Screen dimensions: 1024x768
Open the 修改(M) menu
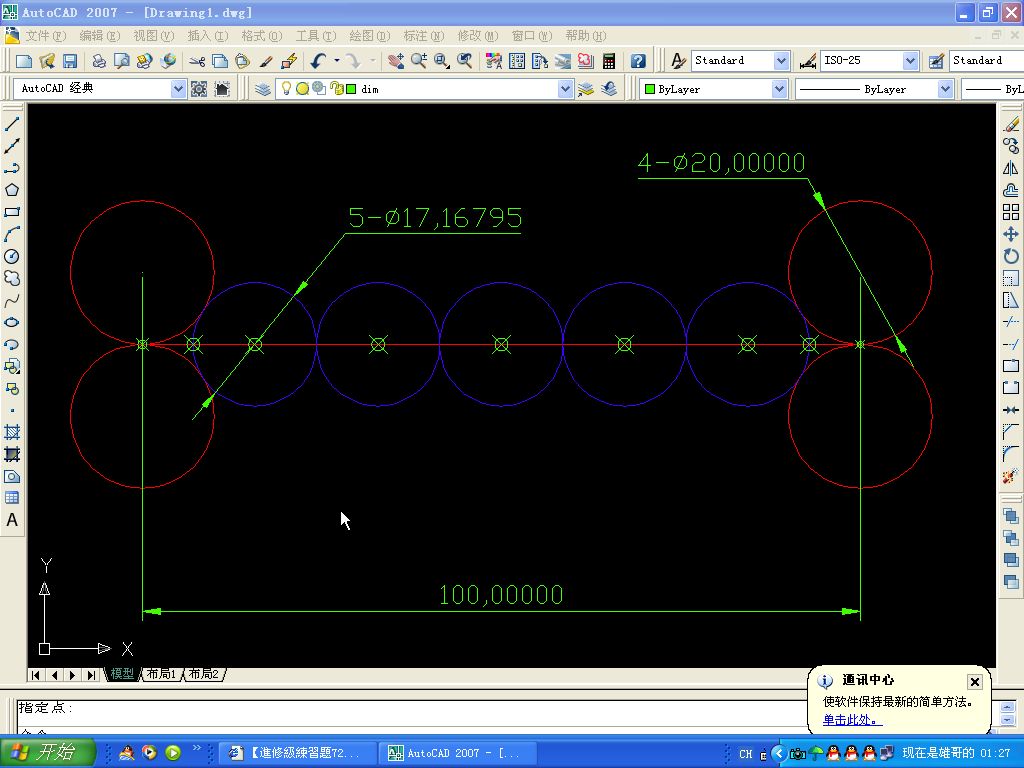point(477,35)
